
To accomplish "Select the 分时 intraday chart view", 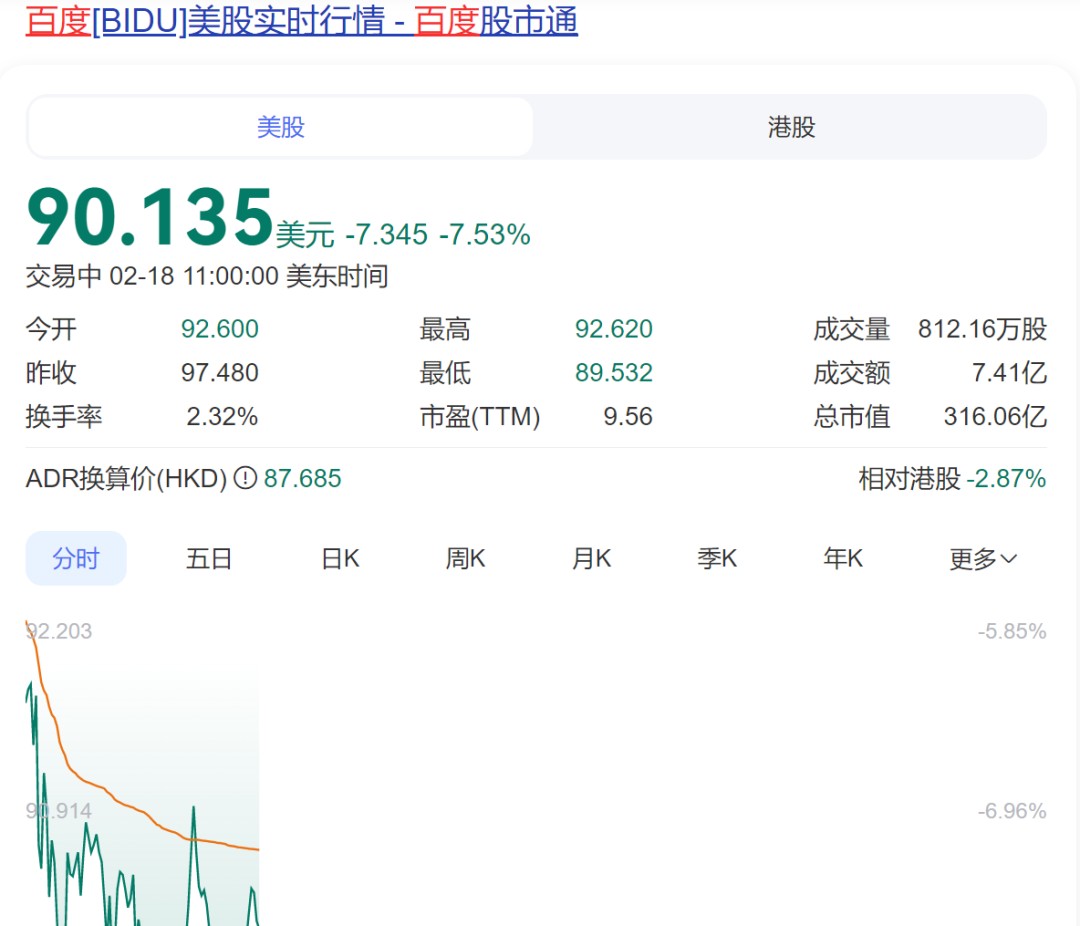I will pos(76,558).
